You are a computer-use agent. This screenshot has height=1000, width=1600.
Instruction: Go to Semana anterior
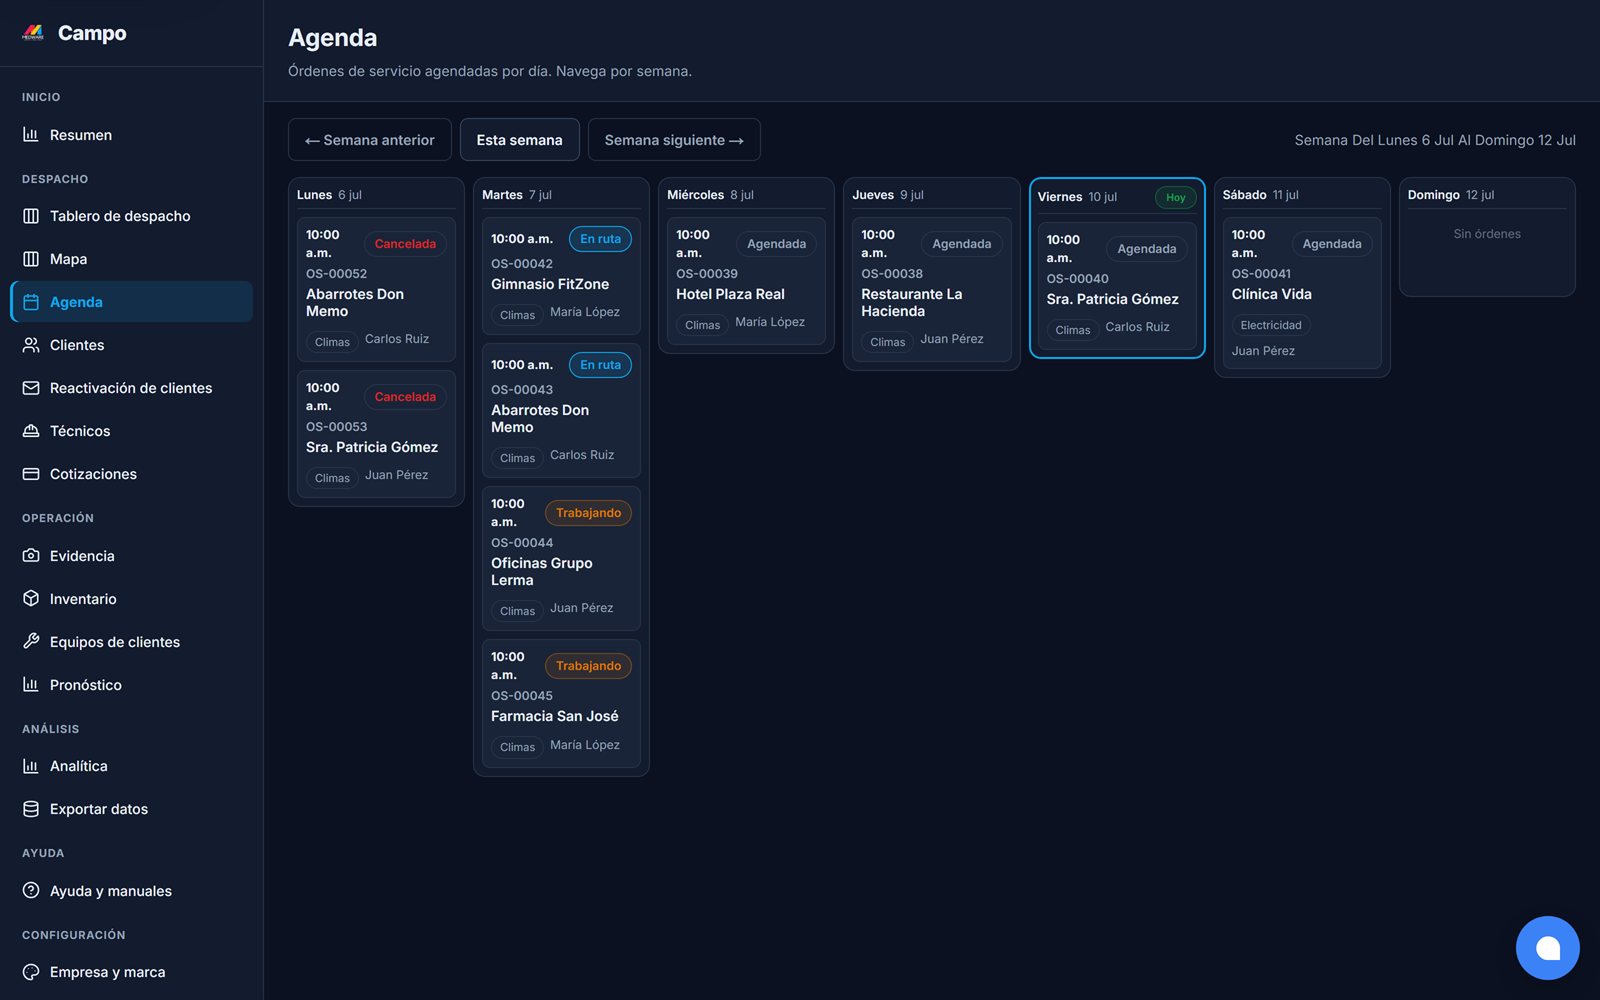[370, 140]
